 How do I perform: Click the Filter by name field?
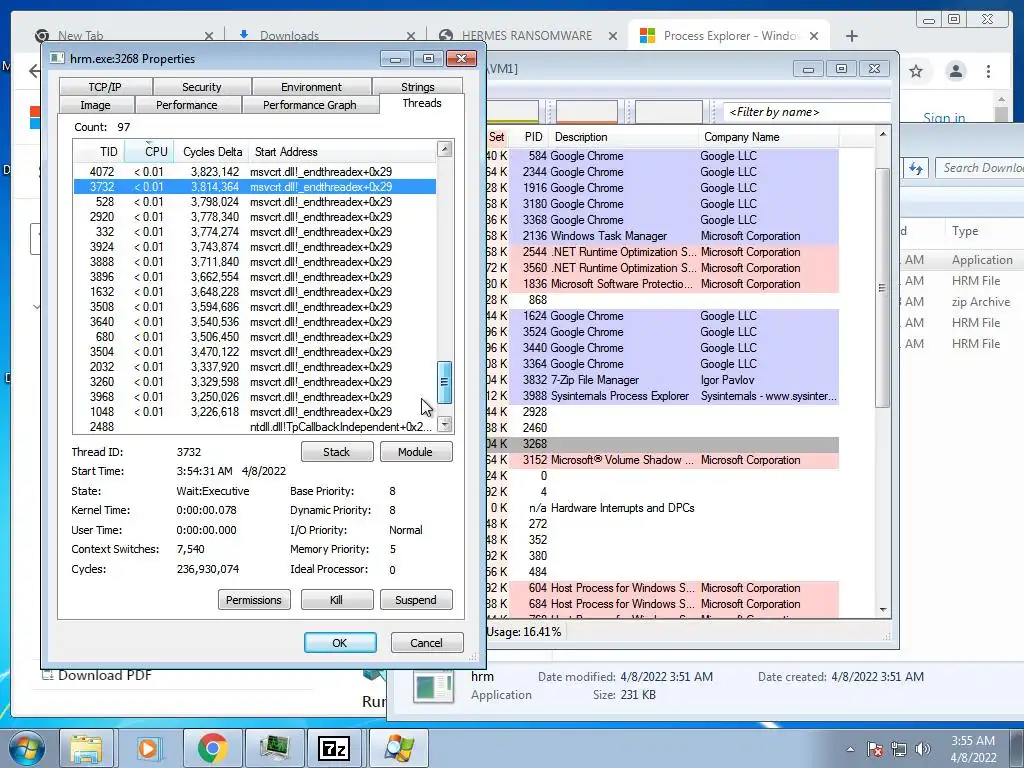point(807,112)
